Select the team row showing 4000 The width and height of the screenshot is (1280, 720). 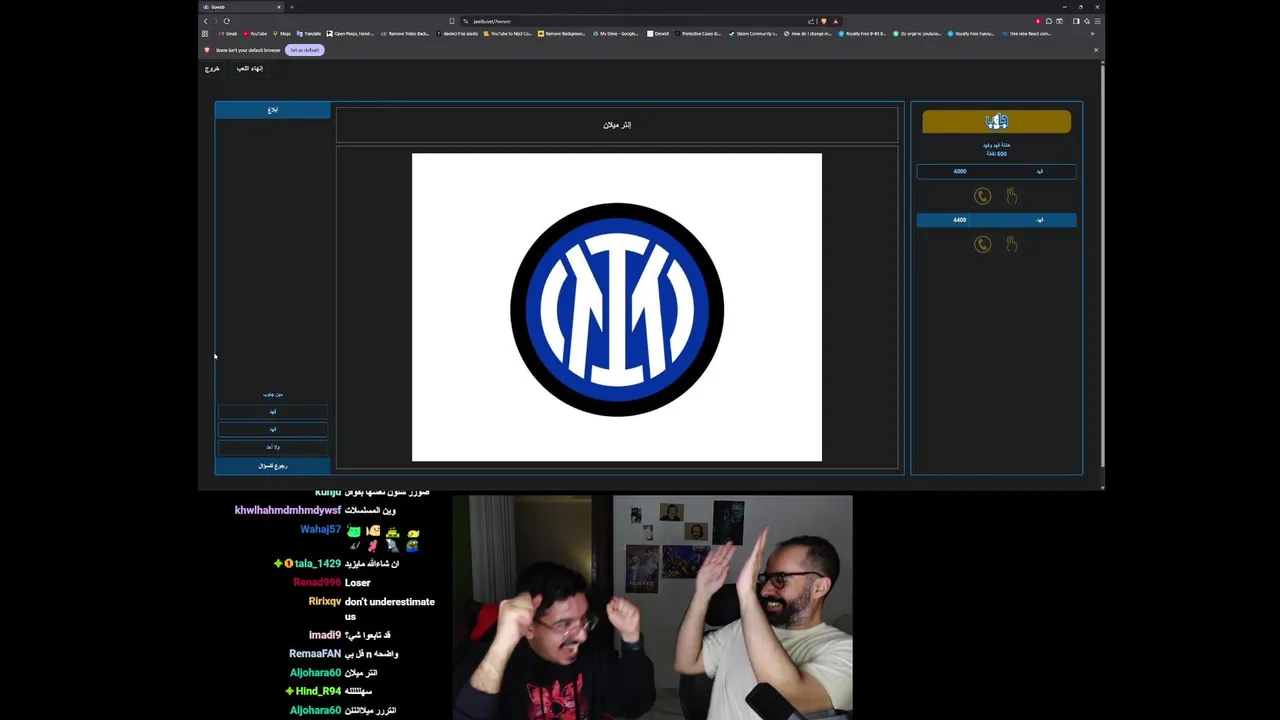[x=996, y=171]
